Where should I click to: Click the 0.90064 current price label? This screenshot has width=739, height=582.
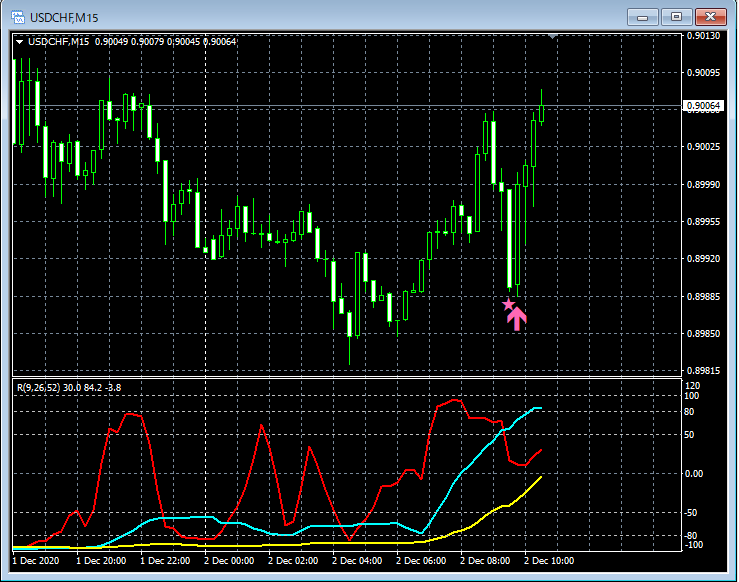[703, 106]
